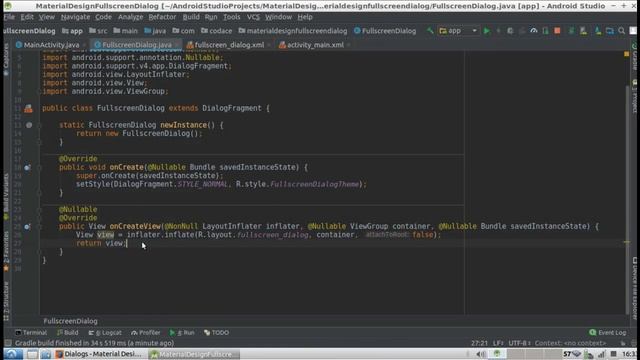Click the Profile app gauge icon

click(534, 31)
